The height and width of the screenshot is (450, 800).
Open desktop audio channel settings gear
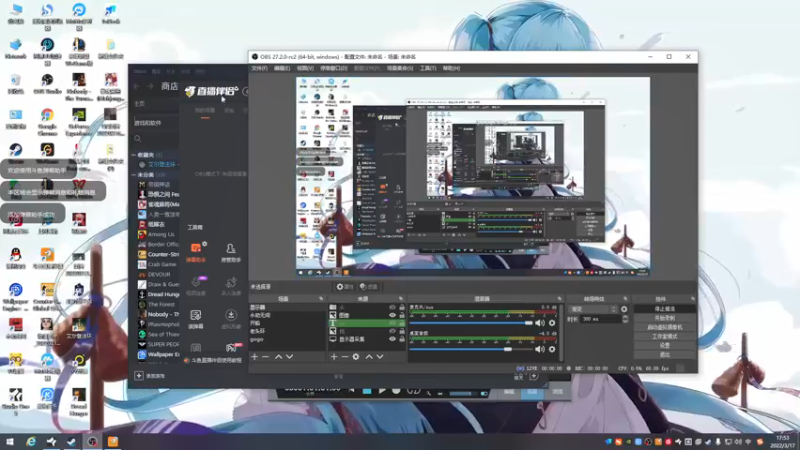coord(552,349)
